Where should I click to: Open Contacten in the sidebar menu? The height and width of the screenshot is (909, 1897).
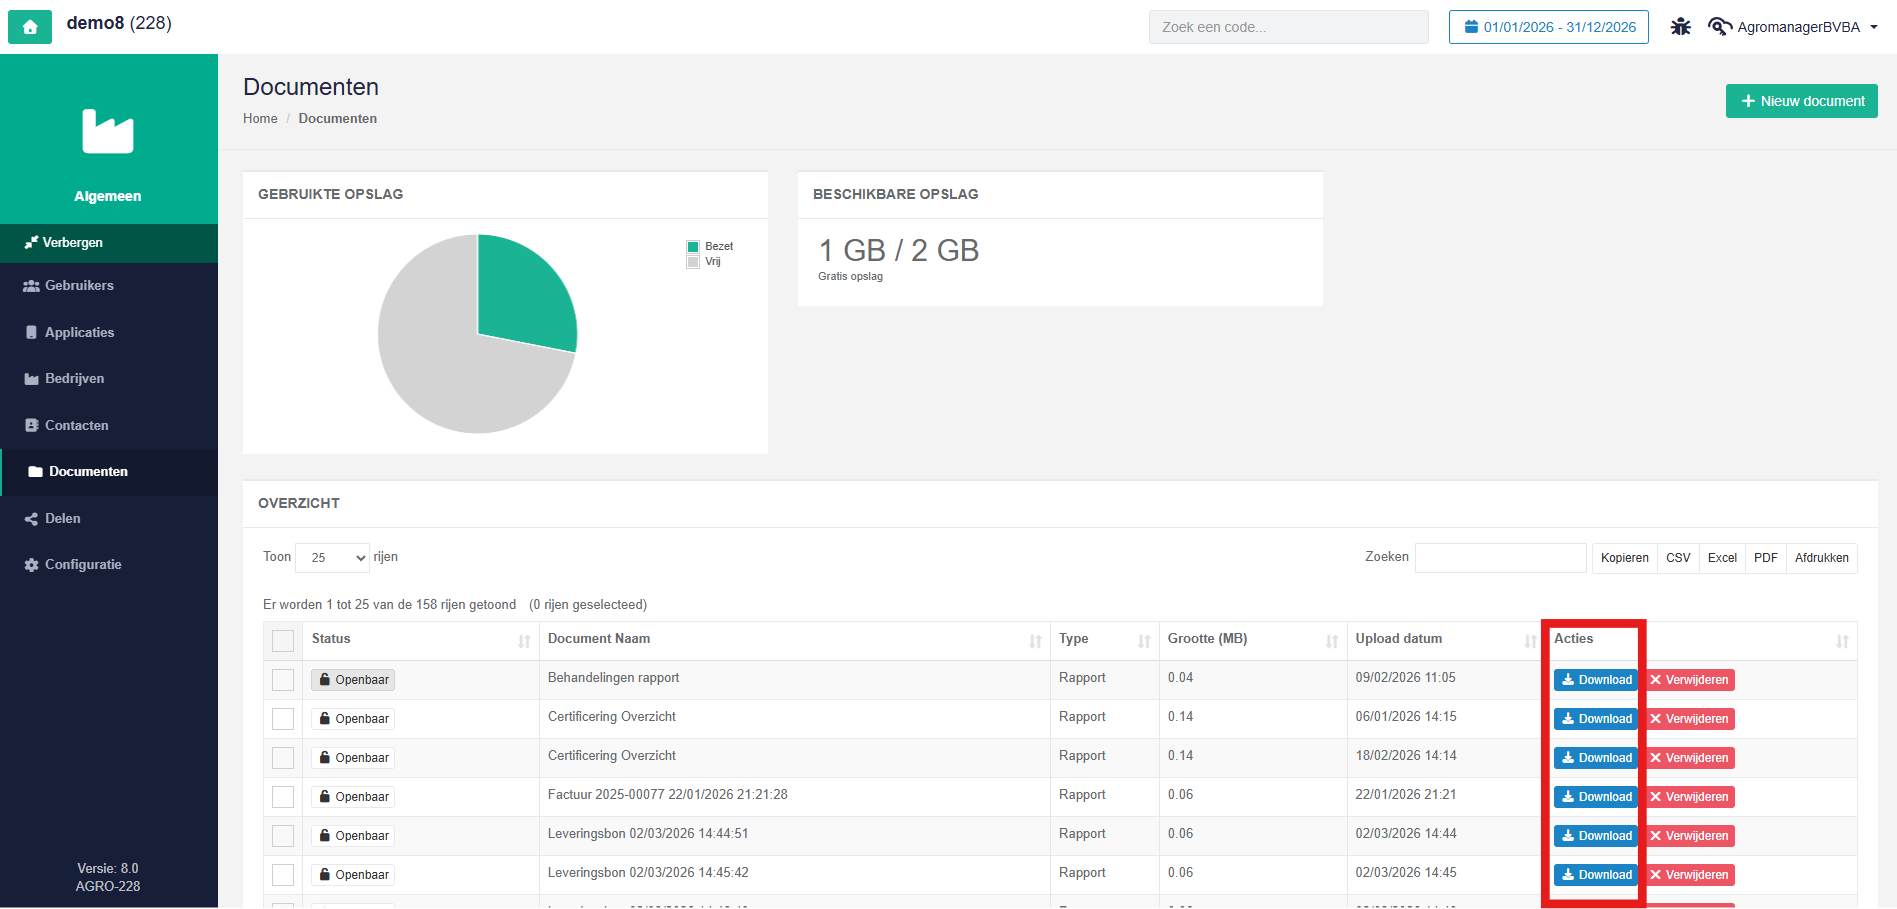tap(109, 425)
